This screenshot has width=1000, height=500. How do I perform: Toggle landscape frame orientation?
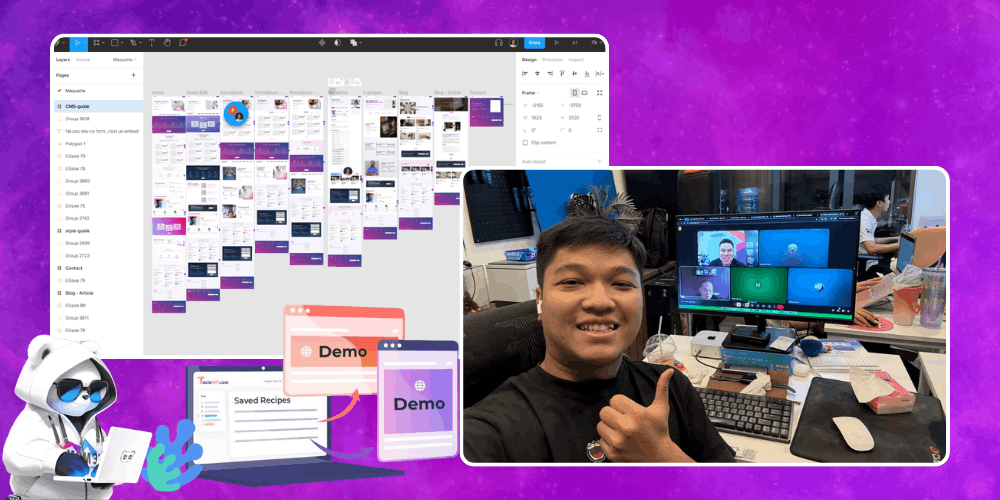(585, 92)
